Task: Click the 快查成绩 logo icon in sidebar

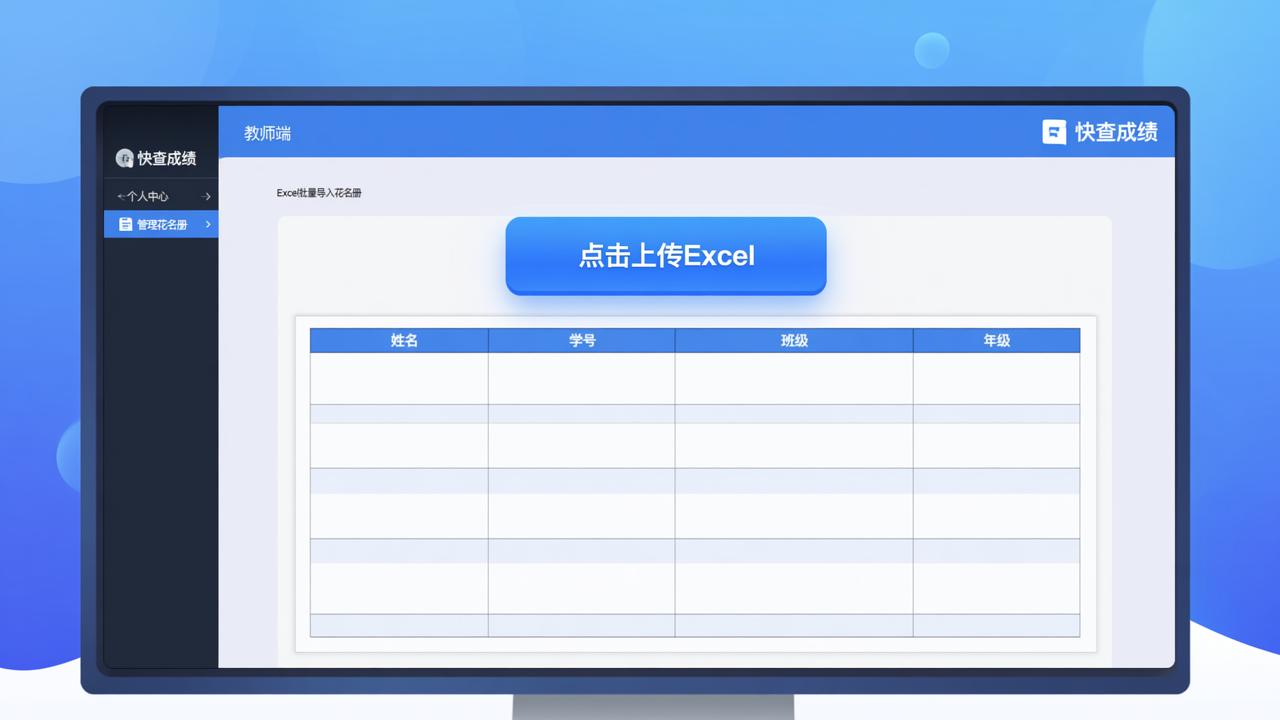Action: pos(125,158)
